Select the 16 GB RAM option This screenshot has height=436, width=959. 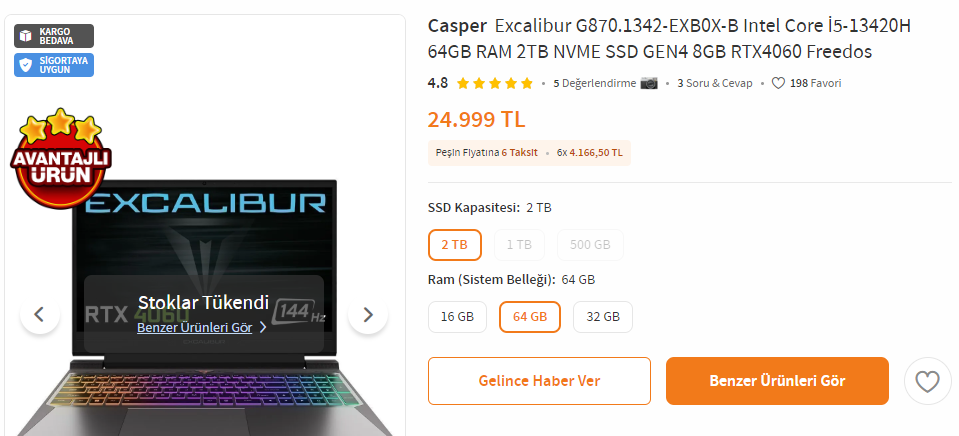[457, 317]
